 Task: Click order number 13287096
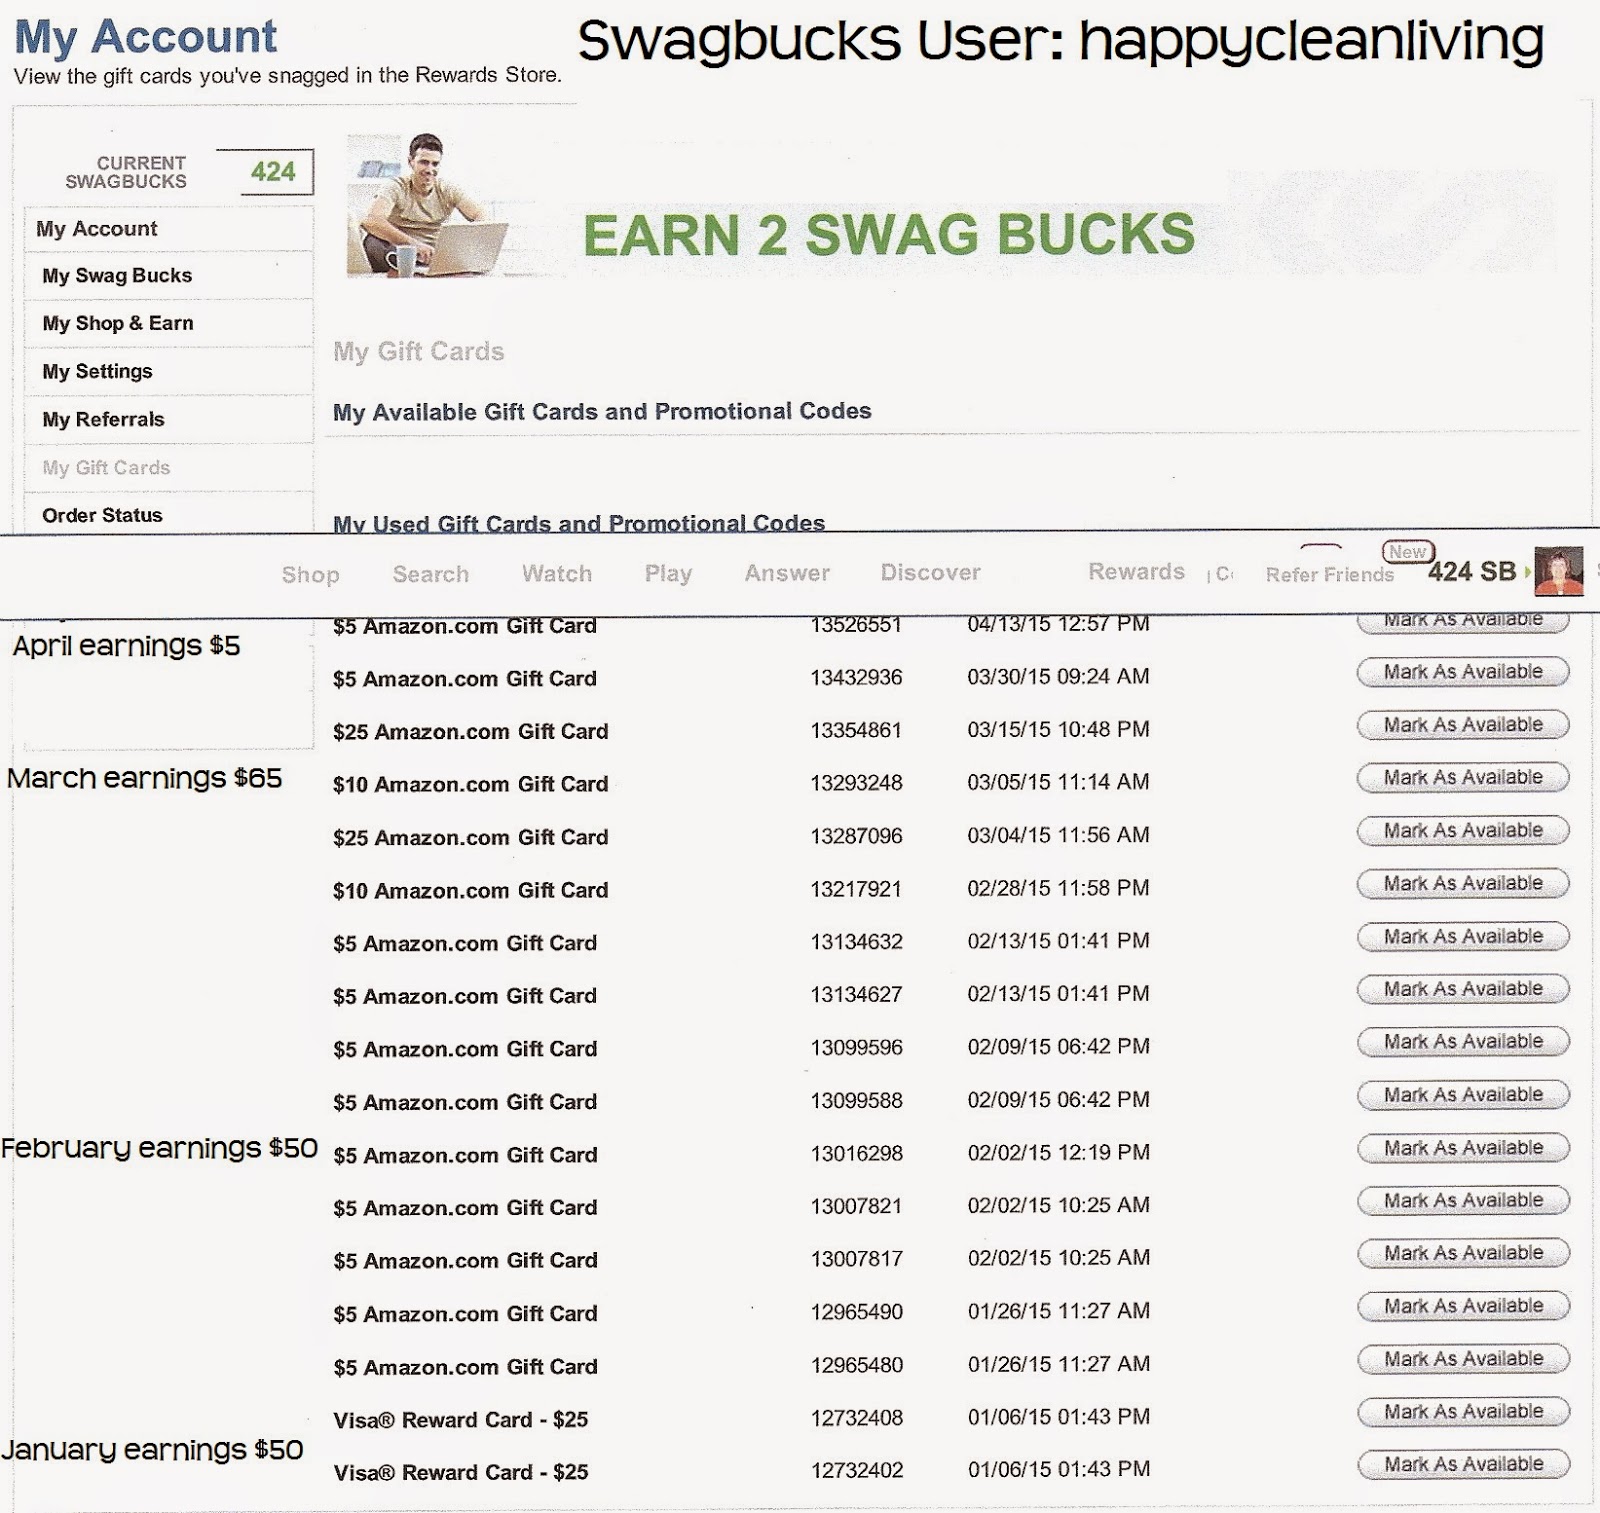tap(856, 836)
